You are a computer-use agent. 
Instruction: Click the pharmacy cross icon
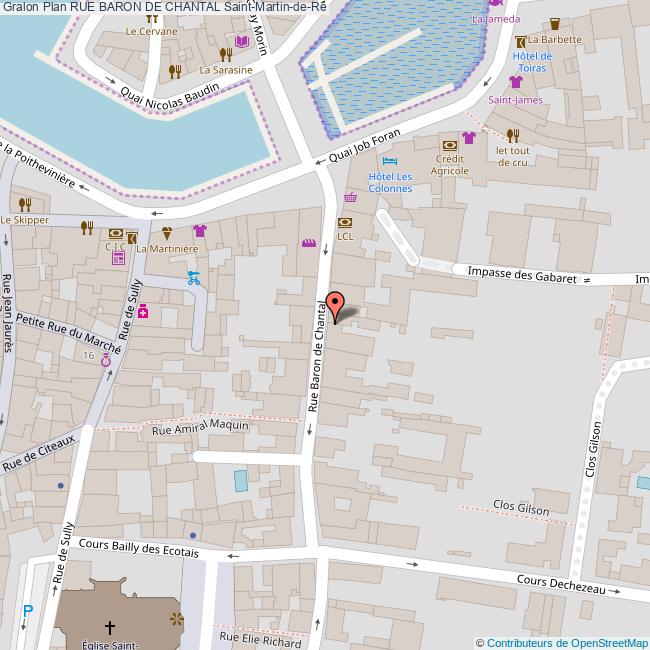point(143,312)
